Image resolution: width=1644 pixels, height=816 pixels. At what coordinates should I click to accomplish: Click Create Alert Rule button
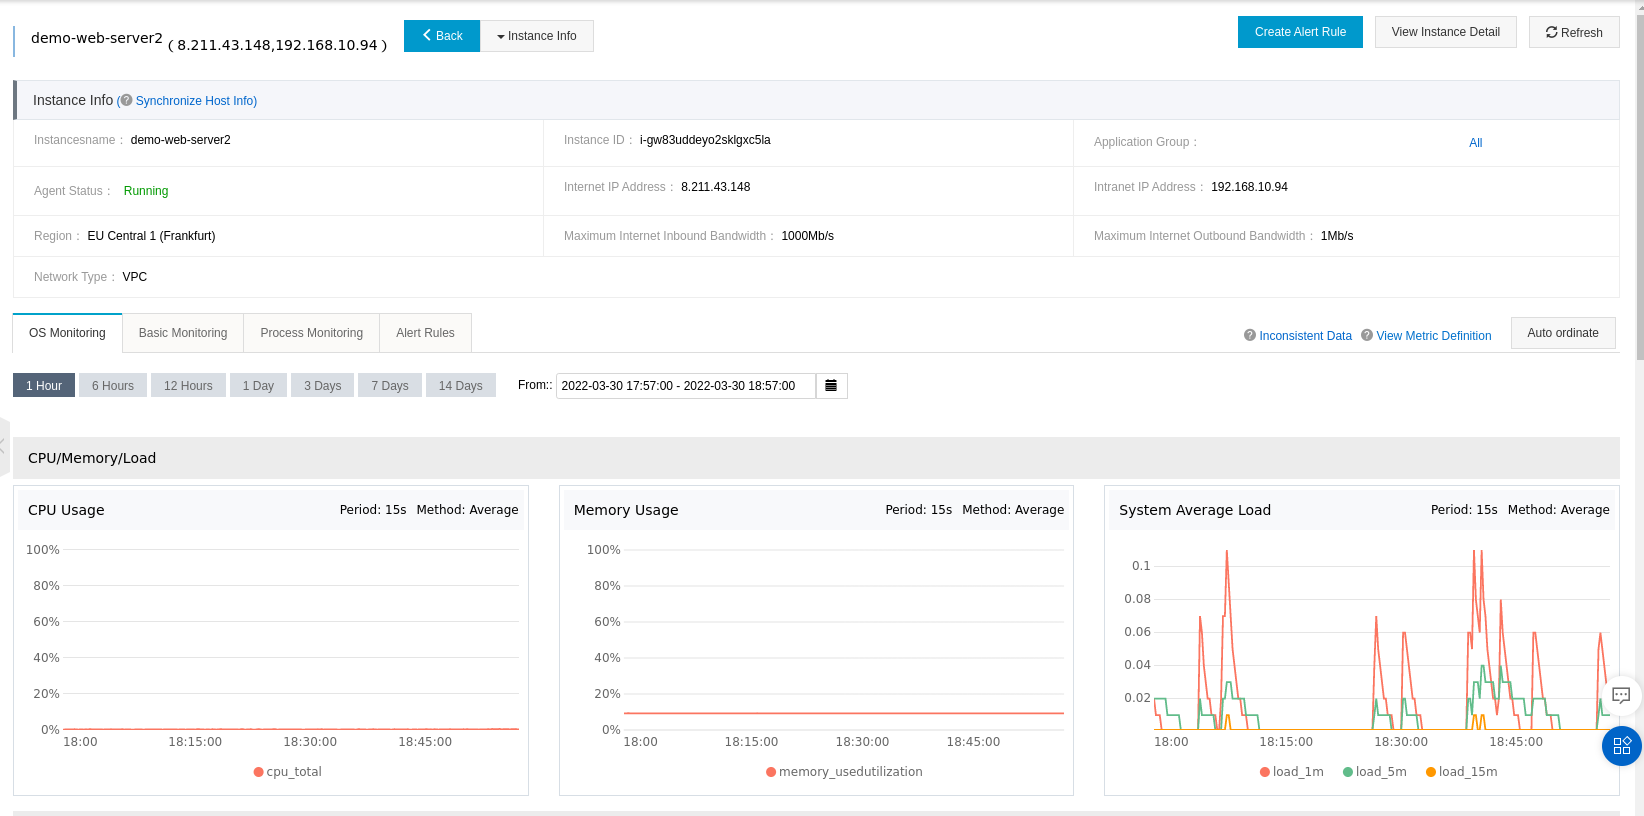(x=1300, y=32)
